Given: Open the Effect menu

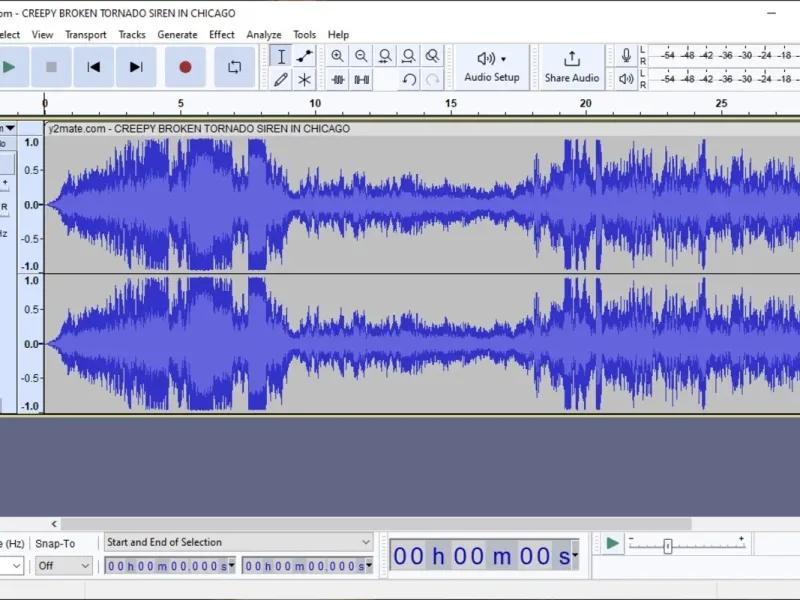Looking at the screenshot, I should tap(221, 35).
